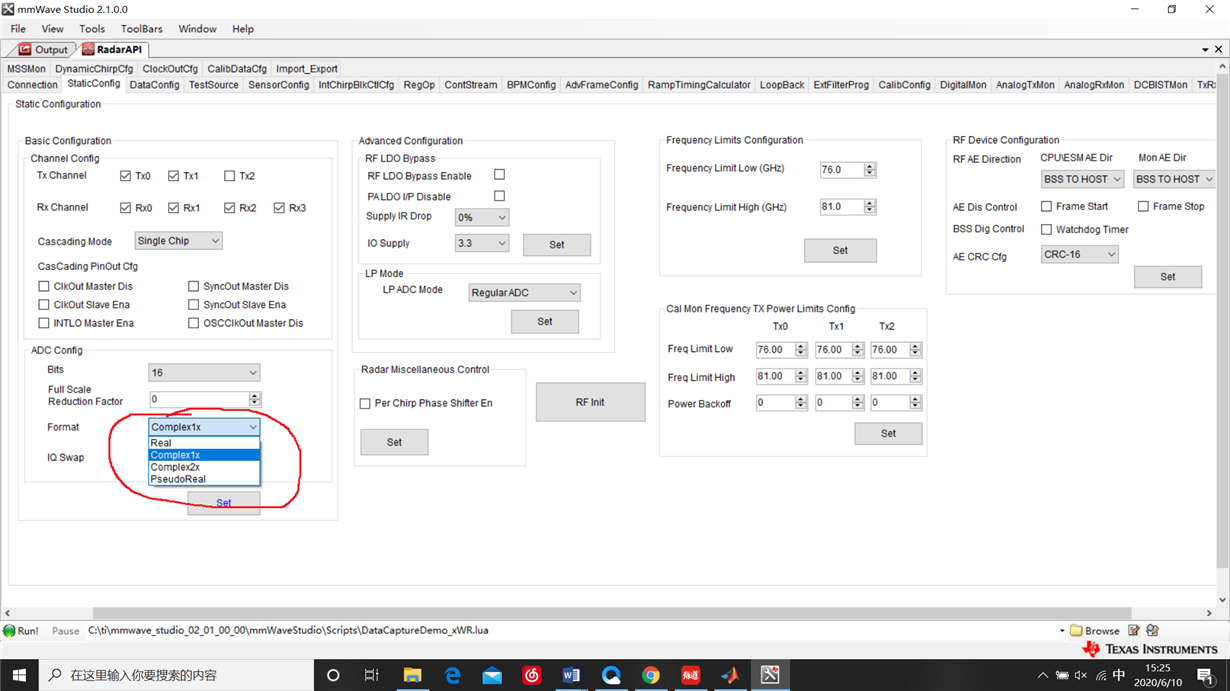This screenshot has width=1230, height=691.
Task: Open the Youdao dictionary taskbar icon
Action: [x=690, y=675]
